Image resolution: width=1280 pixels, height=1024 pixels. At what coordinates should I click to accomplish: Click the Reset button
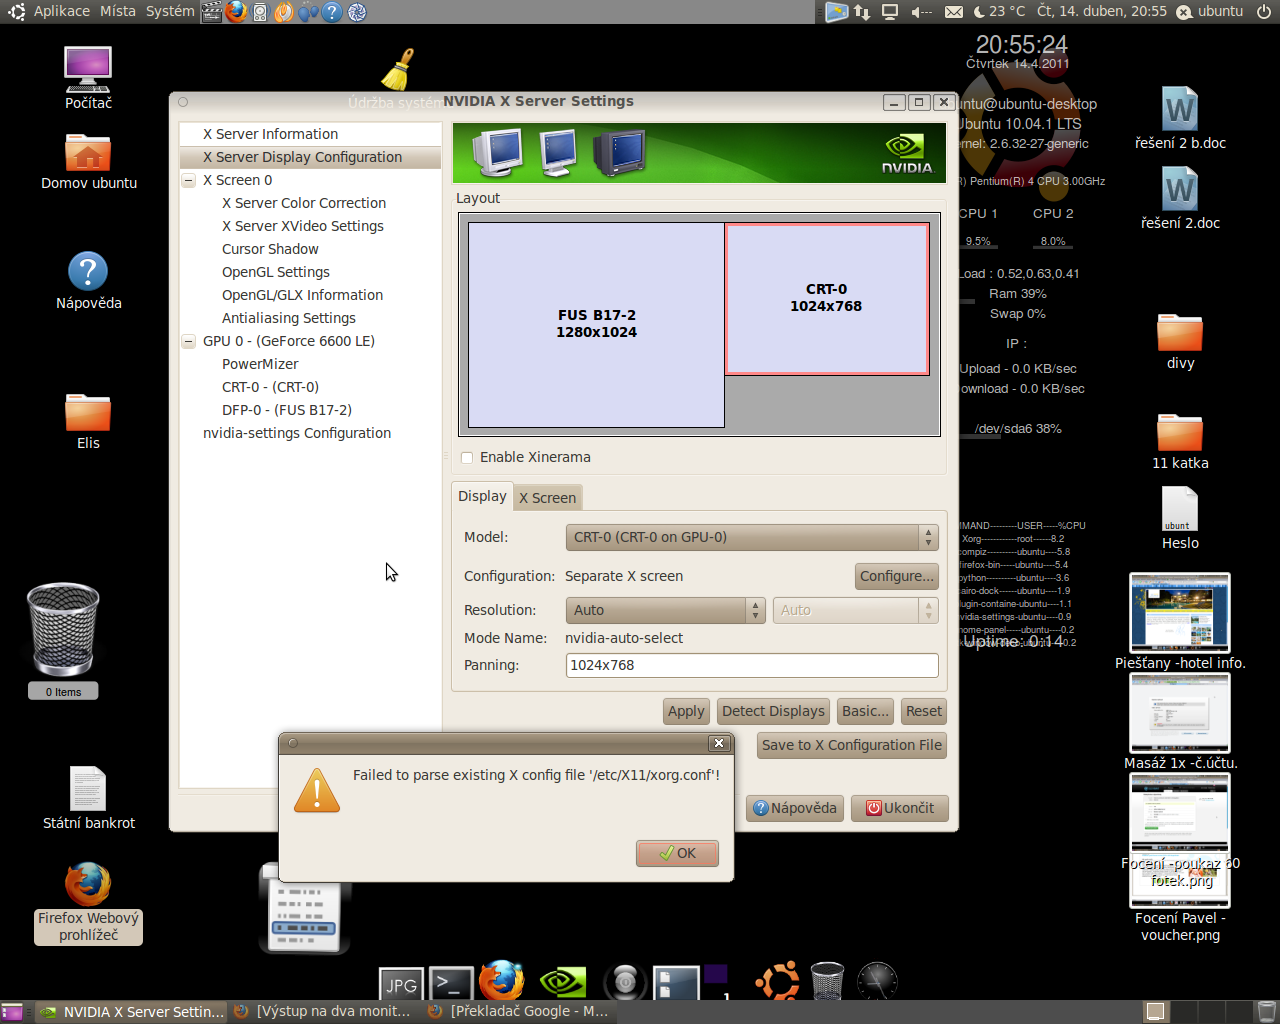tap(924, 711)
